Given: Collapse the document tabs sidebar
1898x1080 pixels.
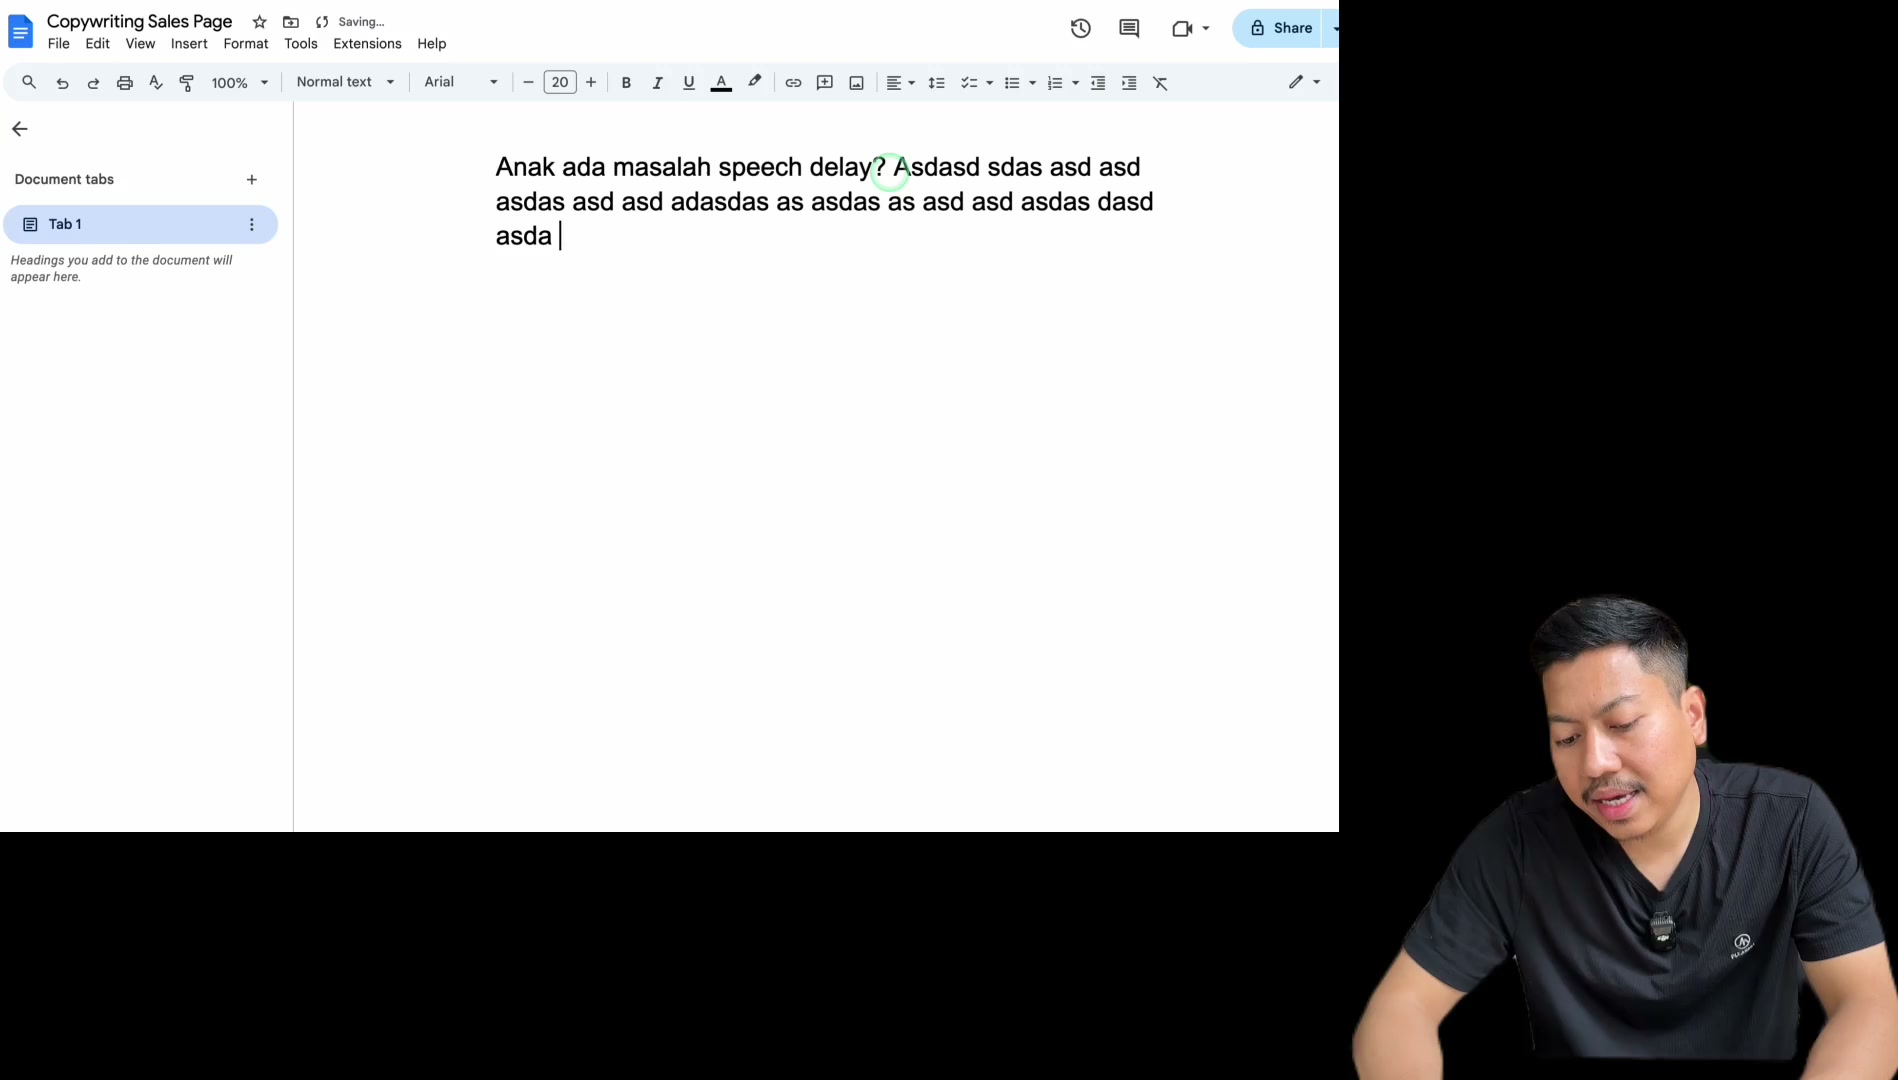Looking at the screenshot, I should click(20, 129).
